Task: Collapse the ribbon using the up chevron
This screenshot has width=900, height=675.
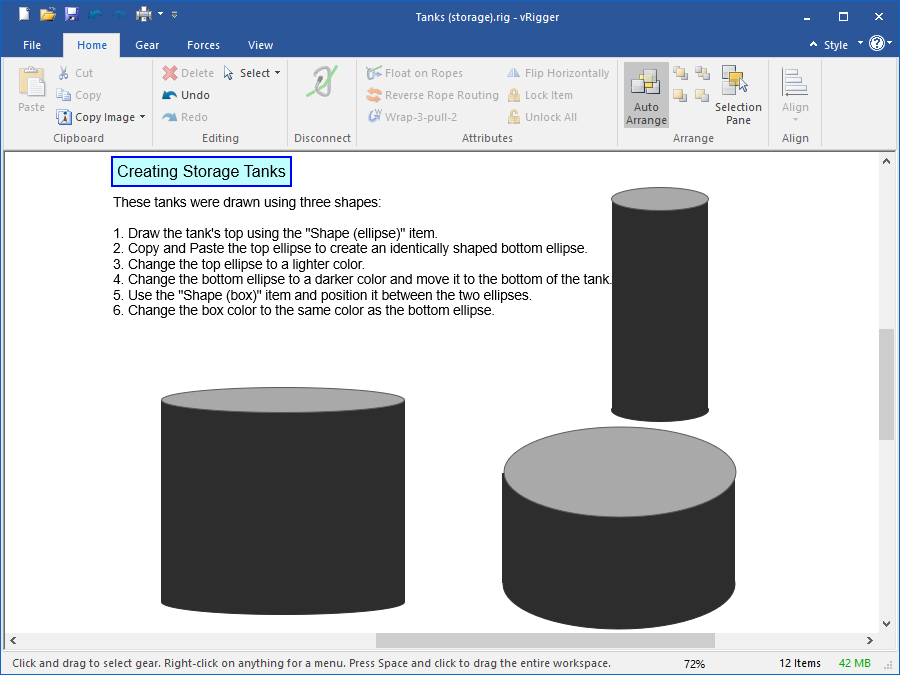Action: 814,45
